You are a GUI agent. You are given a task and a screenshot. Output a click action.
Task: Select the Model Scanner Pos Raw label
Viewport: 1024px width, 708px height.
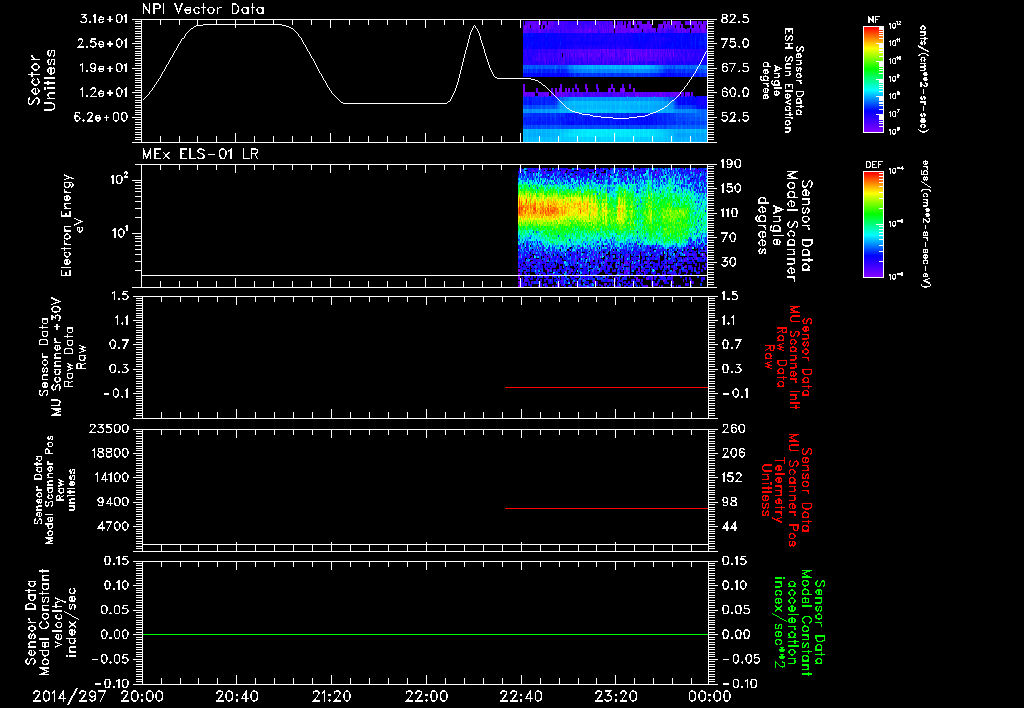tap(56, 490)
